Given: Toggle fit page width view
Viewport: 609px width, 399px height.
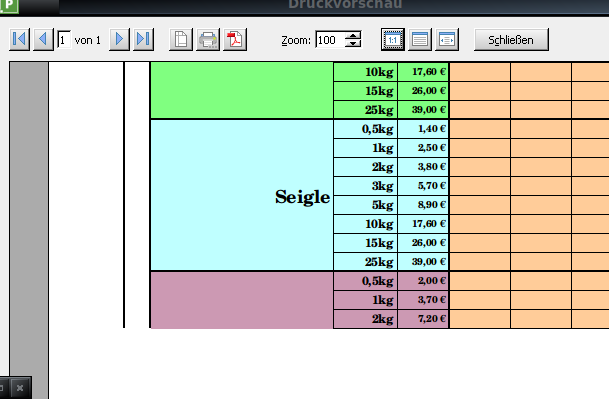Looking at the screenshot, I should coord(447,39).
